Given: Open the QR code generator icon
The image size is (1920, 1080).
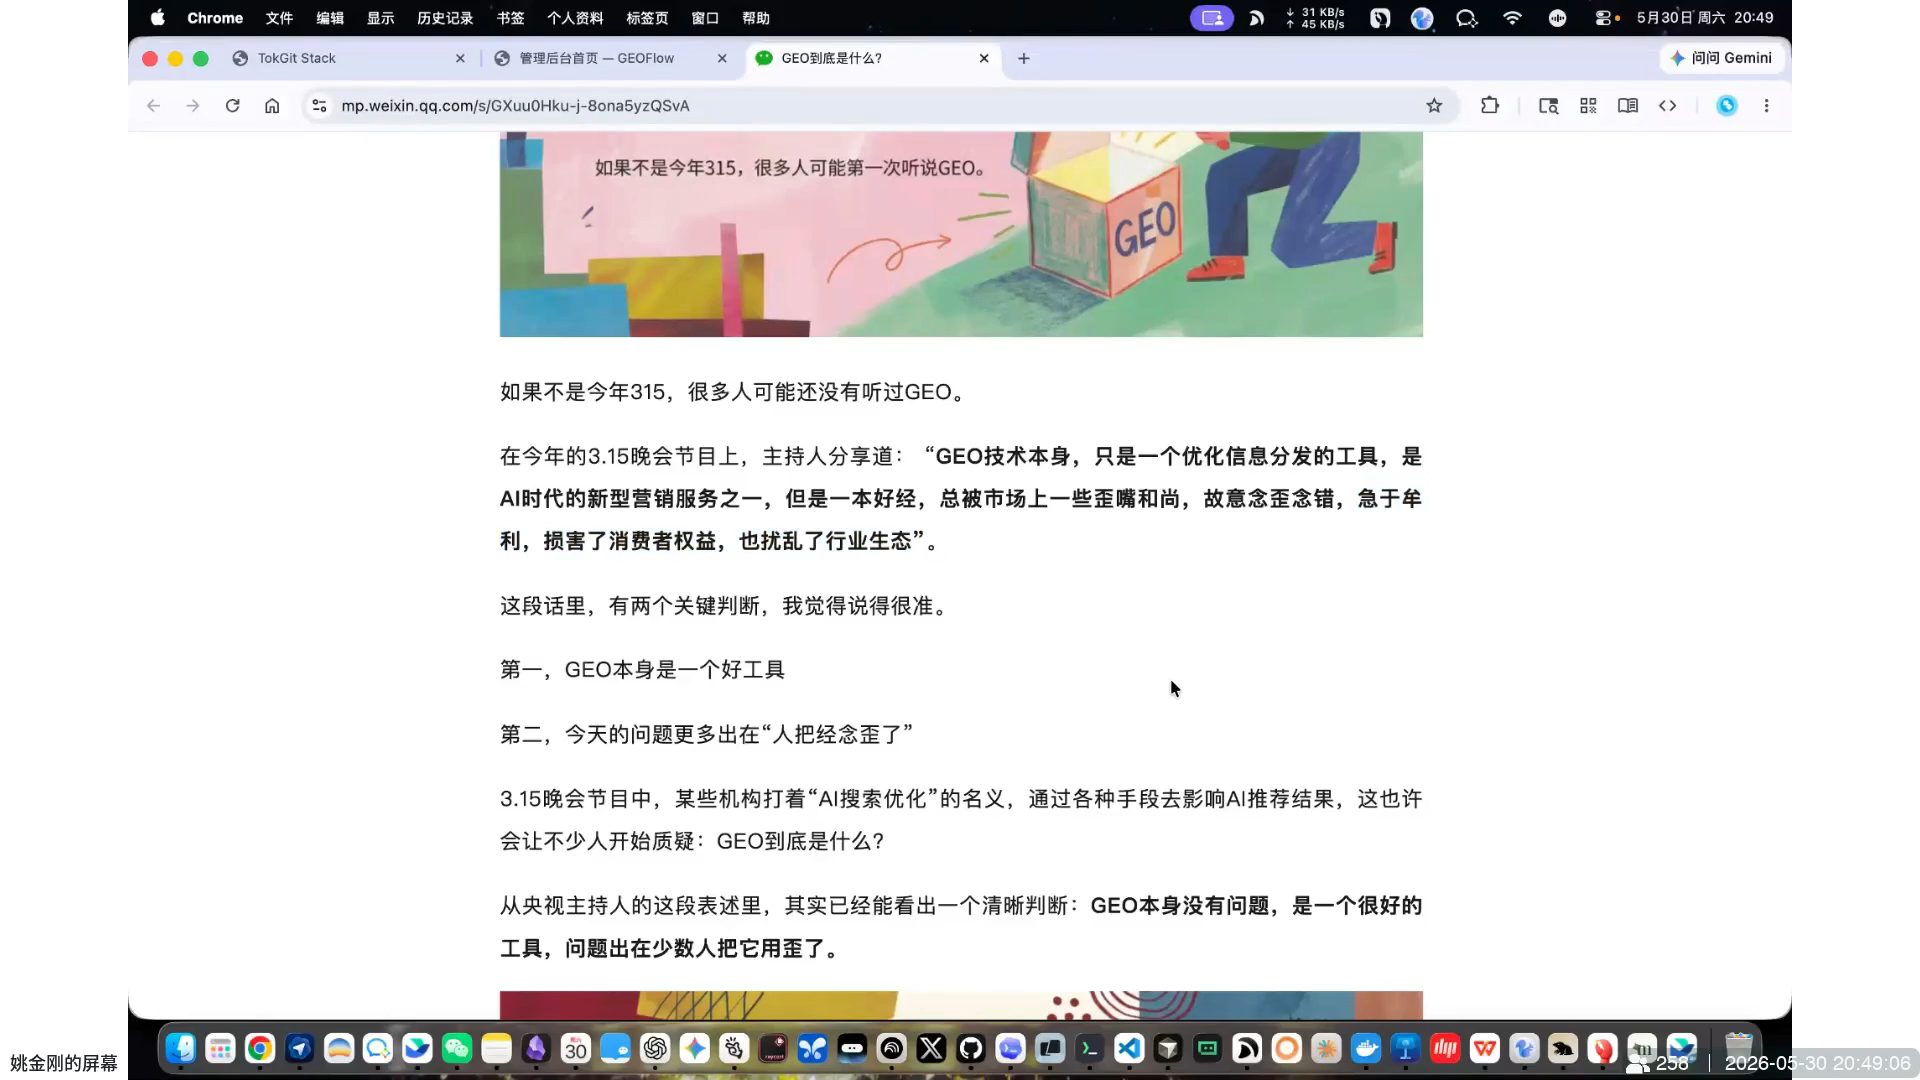Looking at the screenshot, I should click(x=1588, y=106).
